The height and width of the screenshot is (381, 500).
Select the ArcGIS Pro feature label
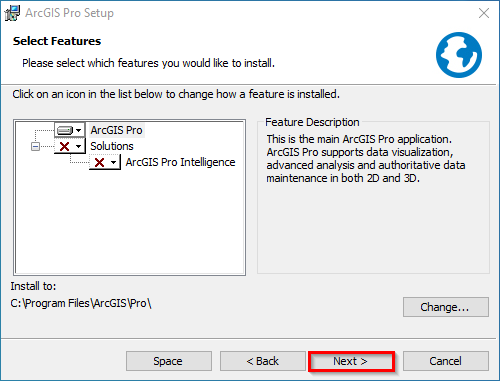pyautogui.click(x=116, y=130)
